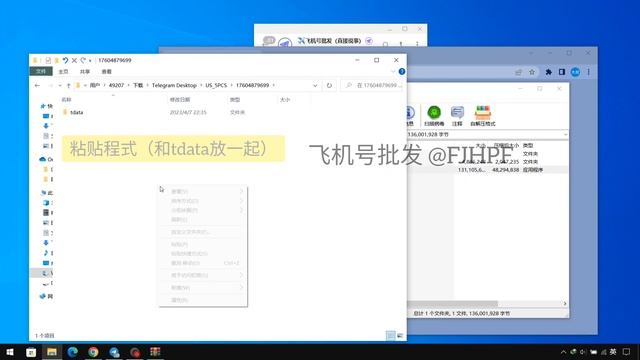Click the OneDrive cloud icon in the navigation pane
The image size is (640, 360).
(42, 159)
